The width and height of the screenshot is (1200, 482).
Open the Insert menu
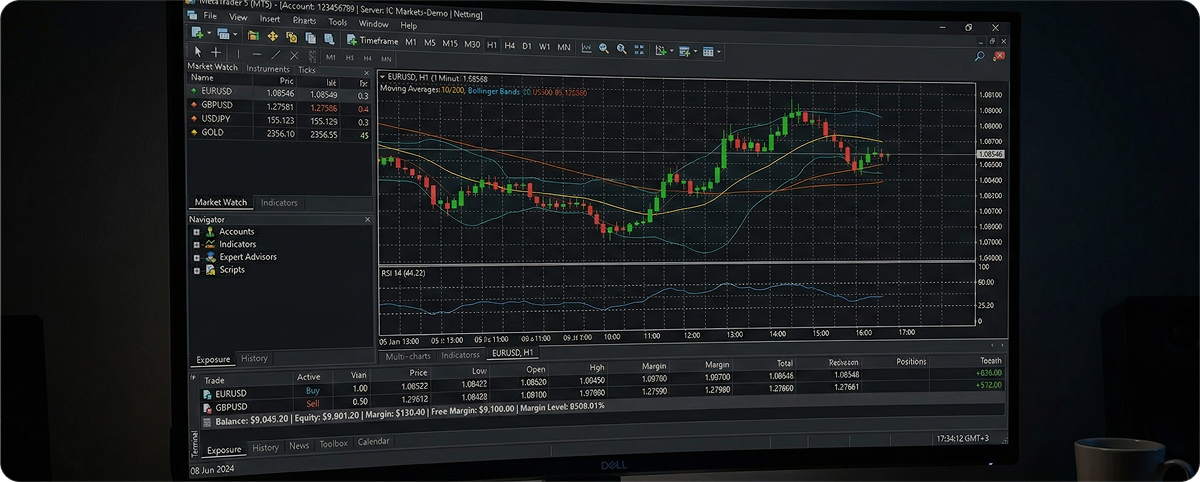pyautogui.click(x=270, y=18)
